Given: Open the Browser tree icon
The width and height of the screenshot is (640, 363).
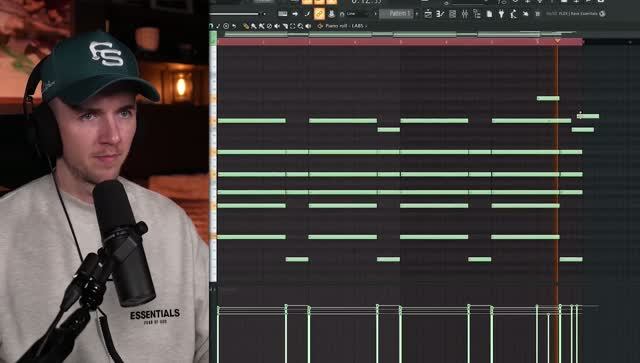Looking at the screenshot, I should (477, 14).
